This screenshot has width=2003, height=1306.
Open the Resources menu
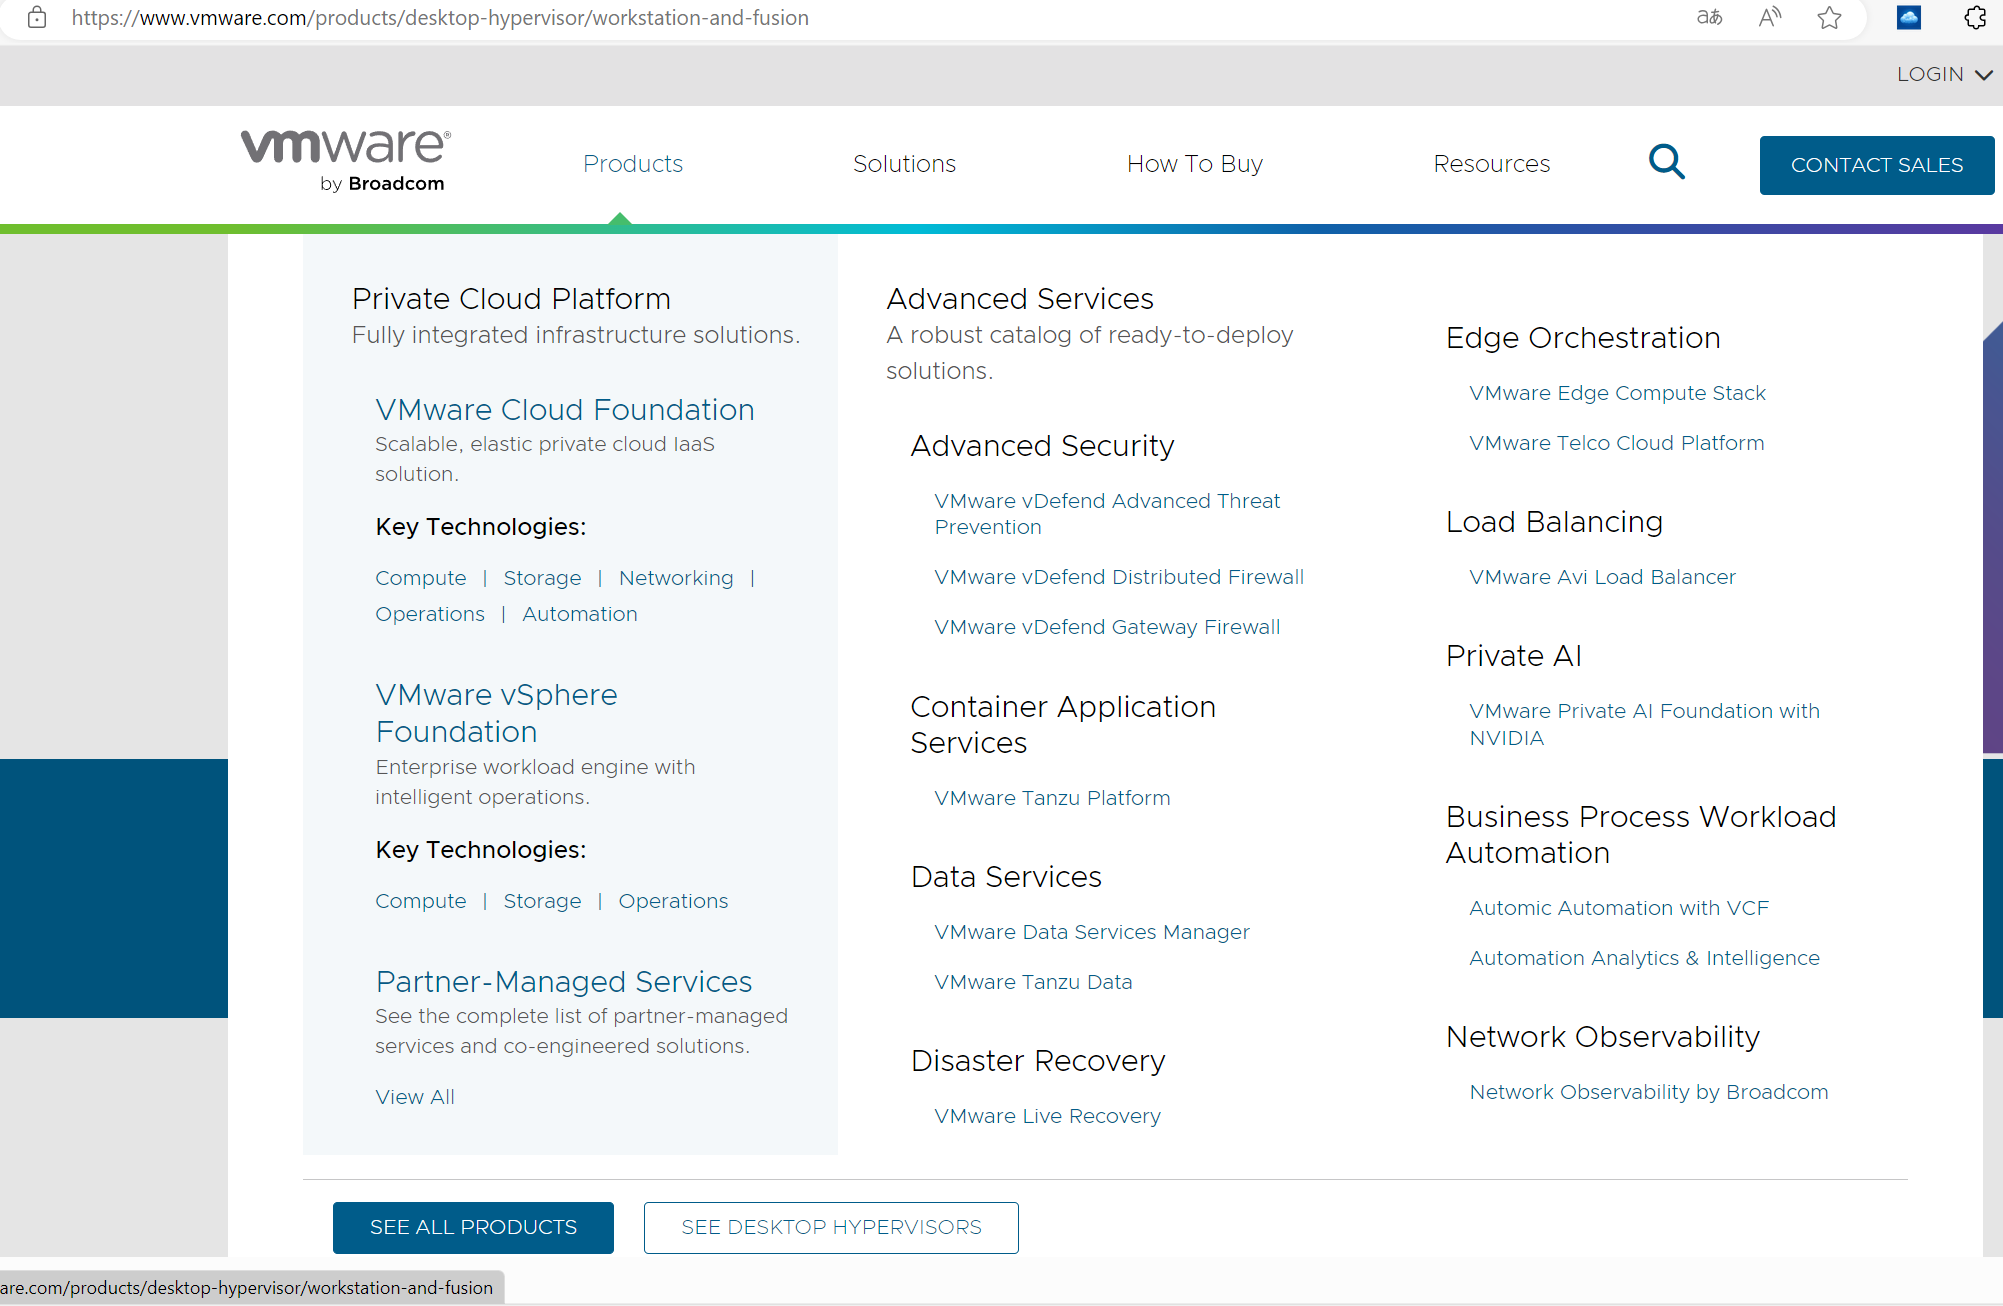(x=1491, y=163)
